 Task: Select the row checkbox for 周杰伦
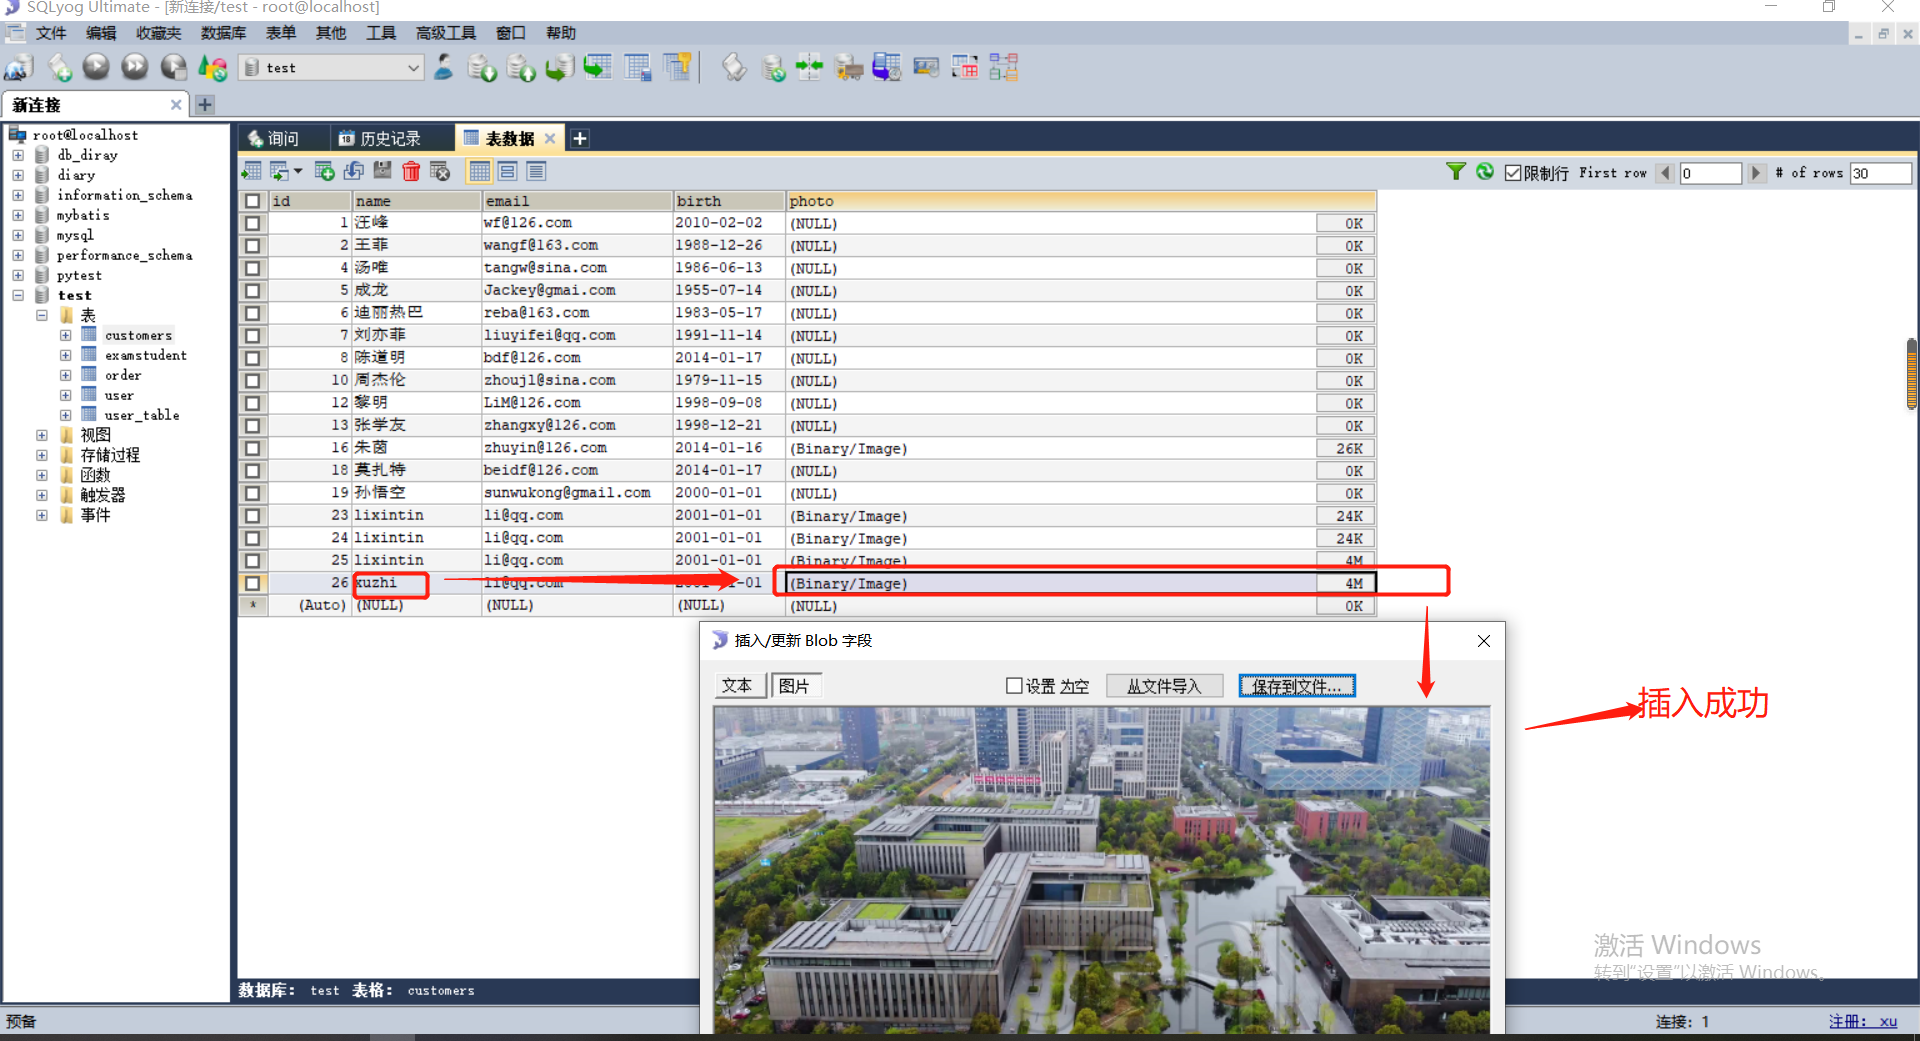[x=252, y=381]
